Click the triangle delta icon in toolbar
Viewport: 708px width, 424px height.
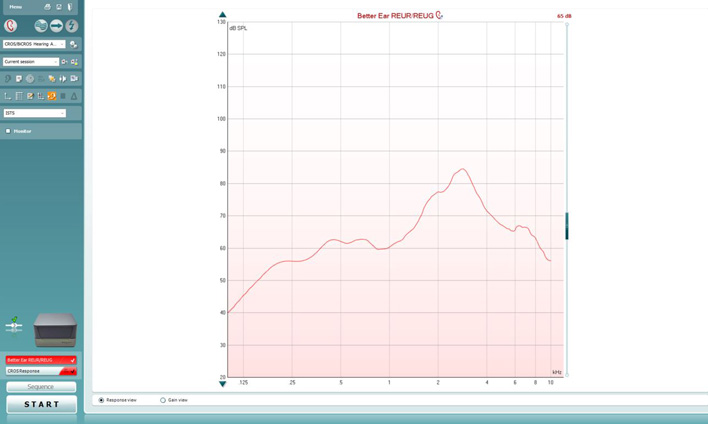[x=74, y=96]
